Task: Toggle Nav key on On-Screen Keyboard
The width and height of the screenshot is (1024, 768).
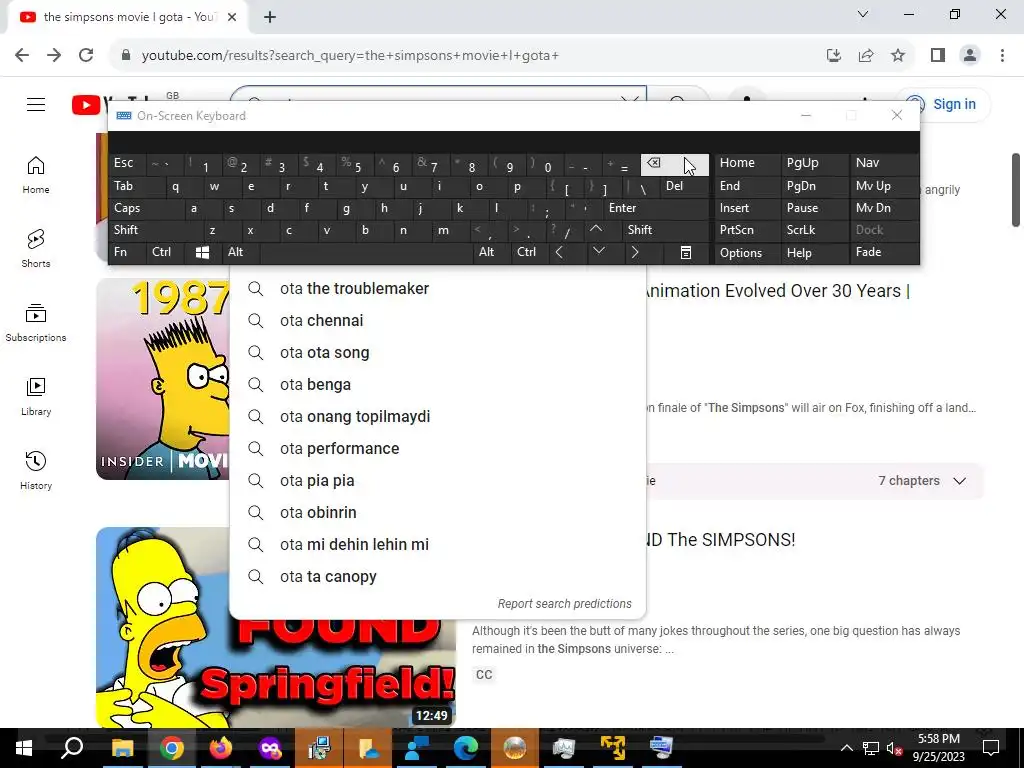Action: [x=884, y=163]
